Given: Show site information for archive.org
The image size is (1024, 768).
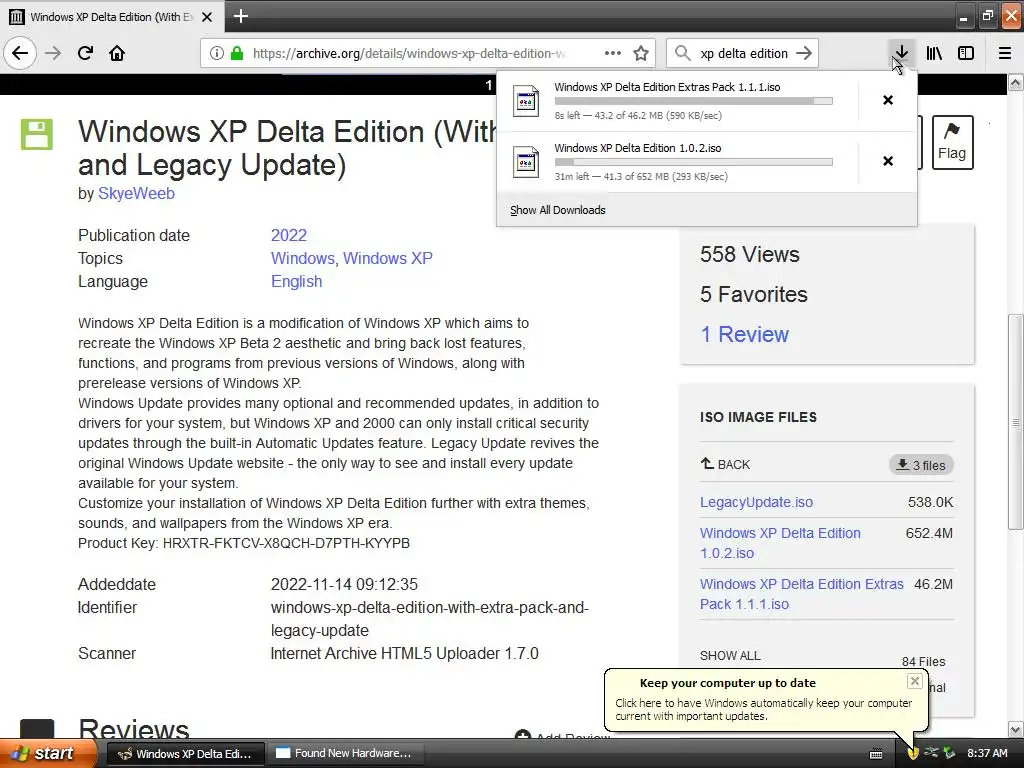Looking at the screenshot, I should coord(217,53).
